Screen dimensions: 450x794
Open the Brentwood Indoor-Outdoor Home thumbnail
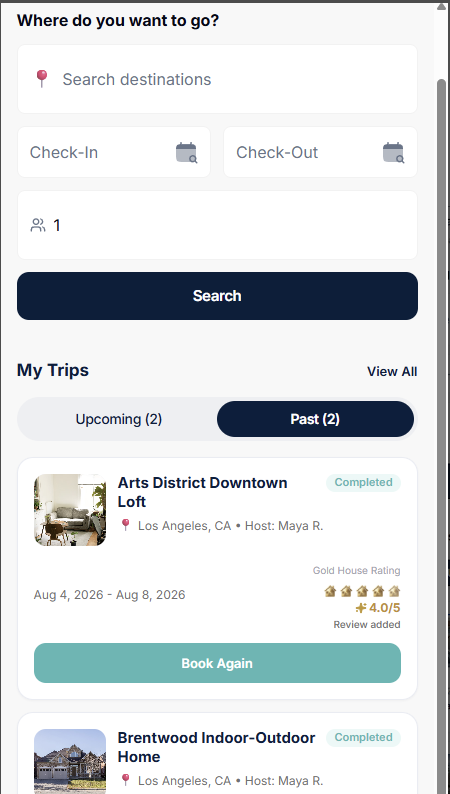pos(70,762)
